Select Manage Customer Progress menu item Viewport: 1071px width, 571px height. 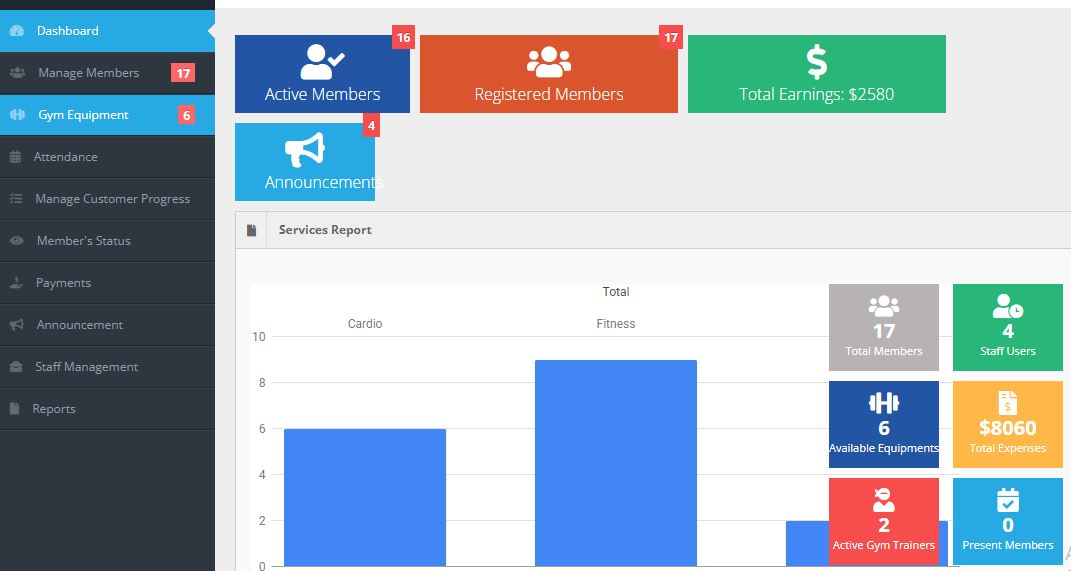(107, 199)
